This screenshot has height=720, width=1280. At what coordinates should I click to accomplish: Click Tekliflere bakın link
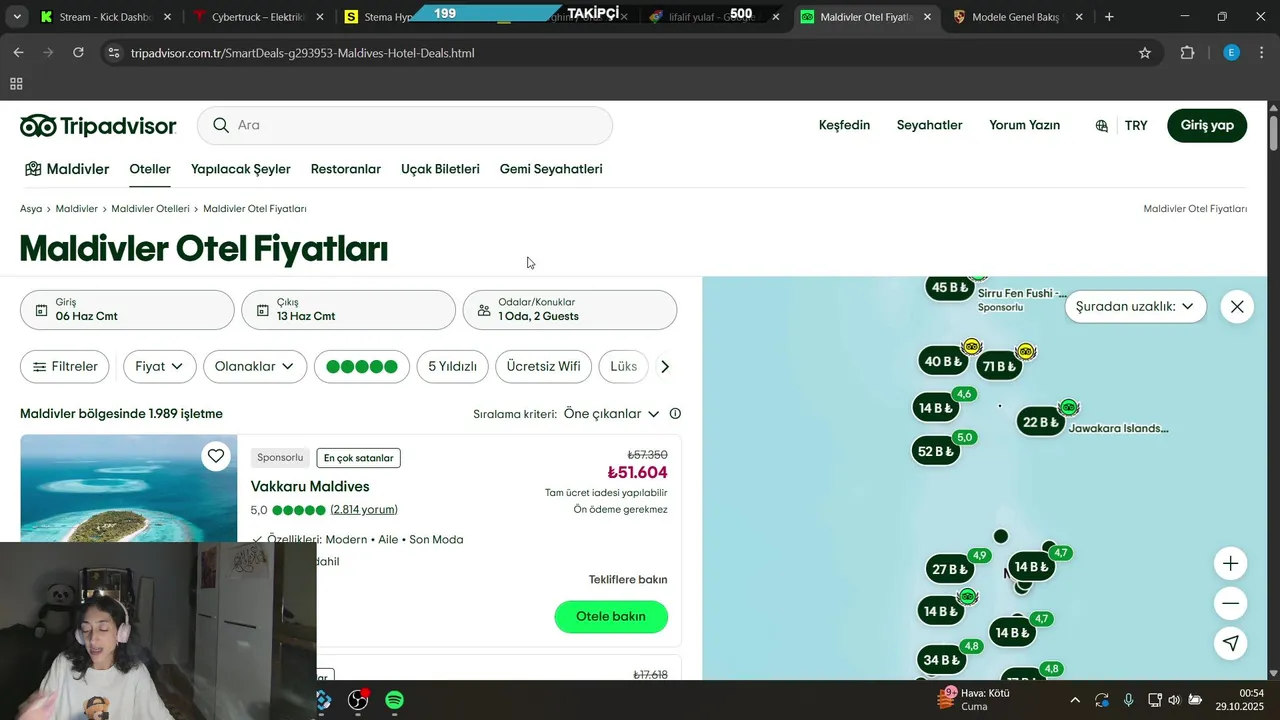click(628, 580)
